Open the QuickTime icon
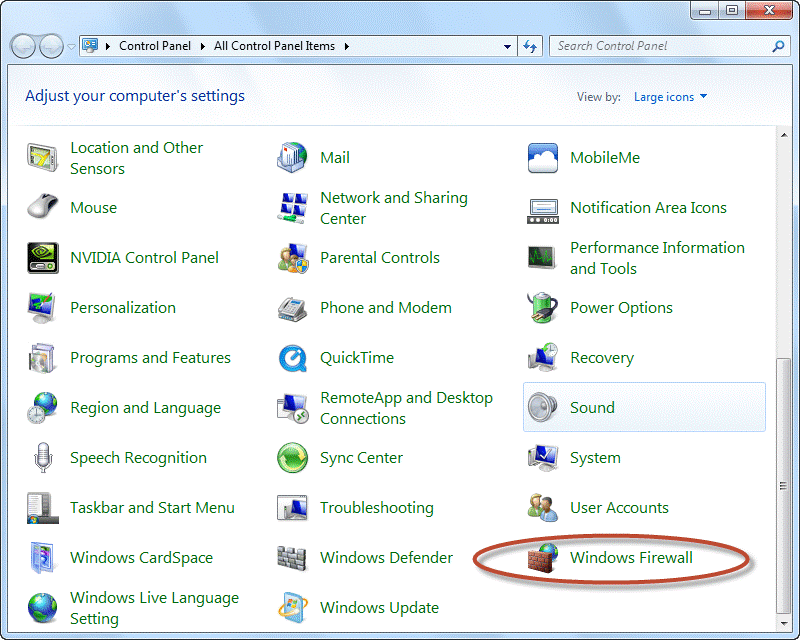Screen dimensions: 800x640 pyautogui.click(x=292, y=358)
